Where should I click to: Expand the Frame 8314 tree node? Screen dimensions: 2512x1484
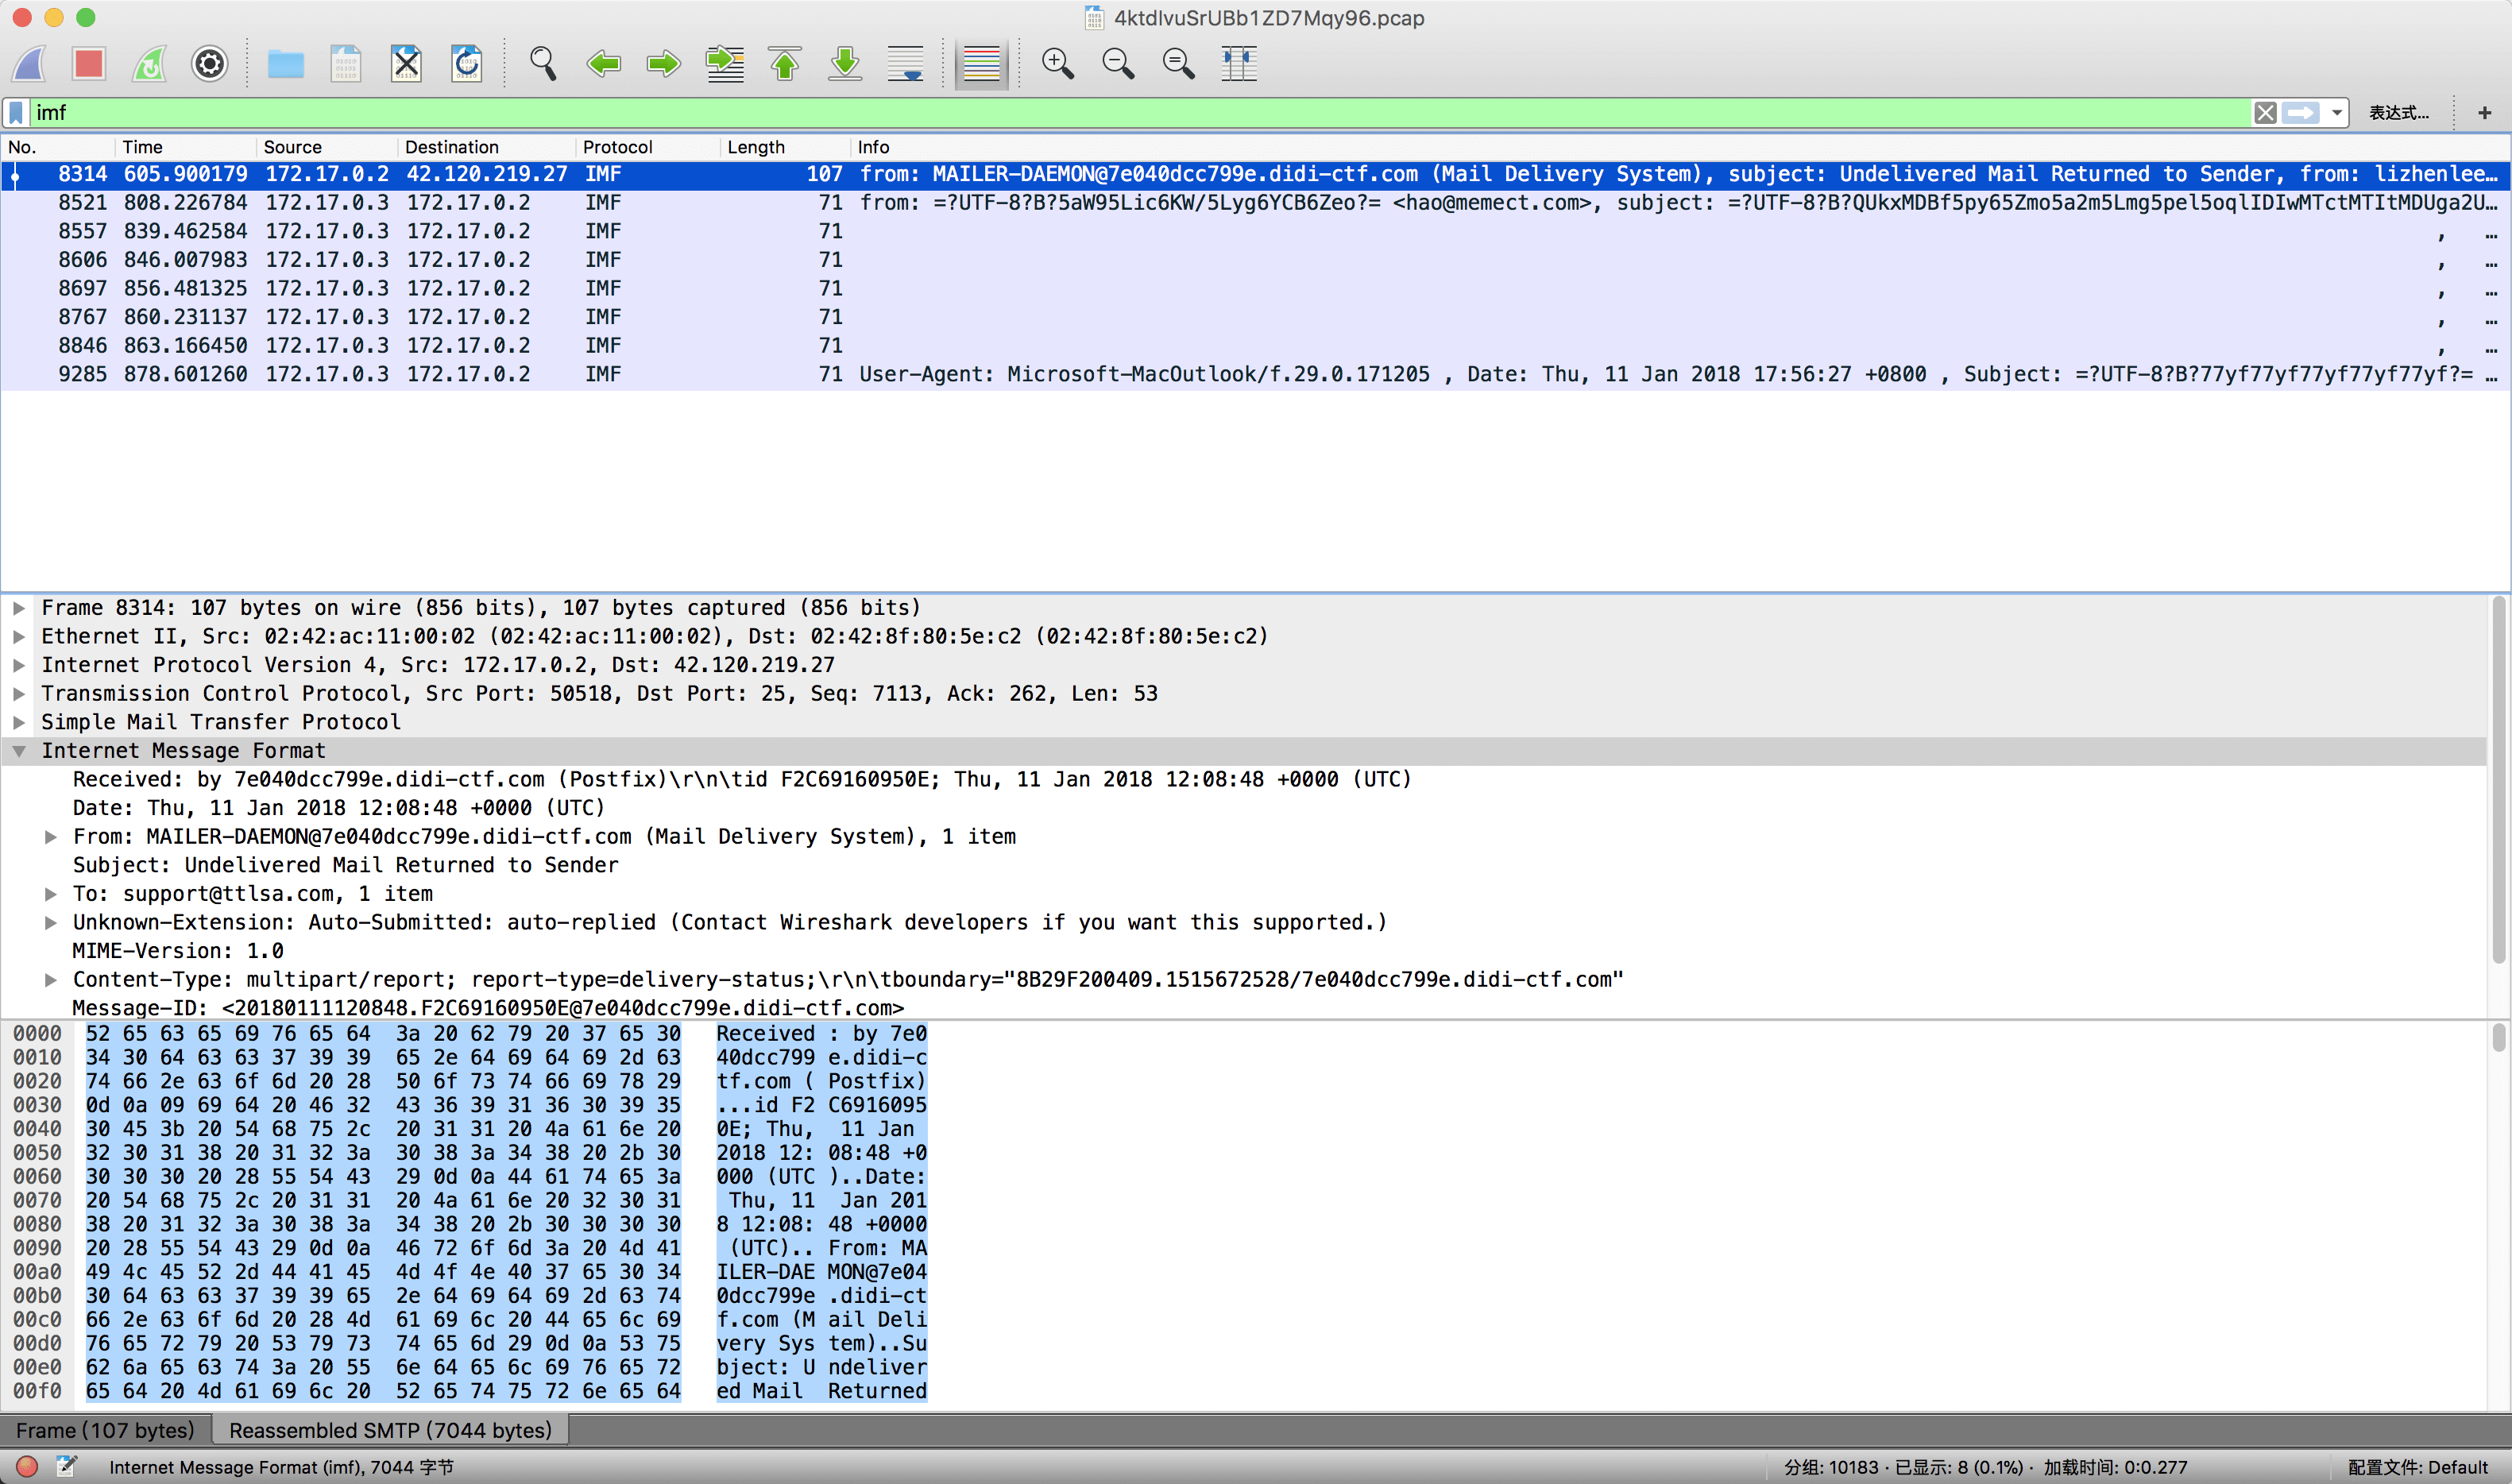pyautogui.click(x=19, y=608)
